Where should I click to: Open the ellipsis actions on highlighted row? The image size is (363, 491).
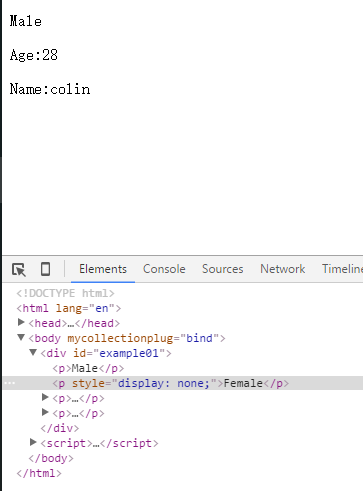pyautogui.click(x=9, y=383)
